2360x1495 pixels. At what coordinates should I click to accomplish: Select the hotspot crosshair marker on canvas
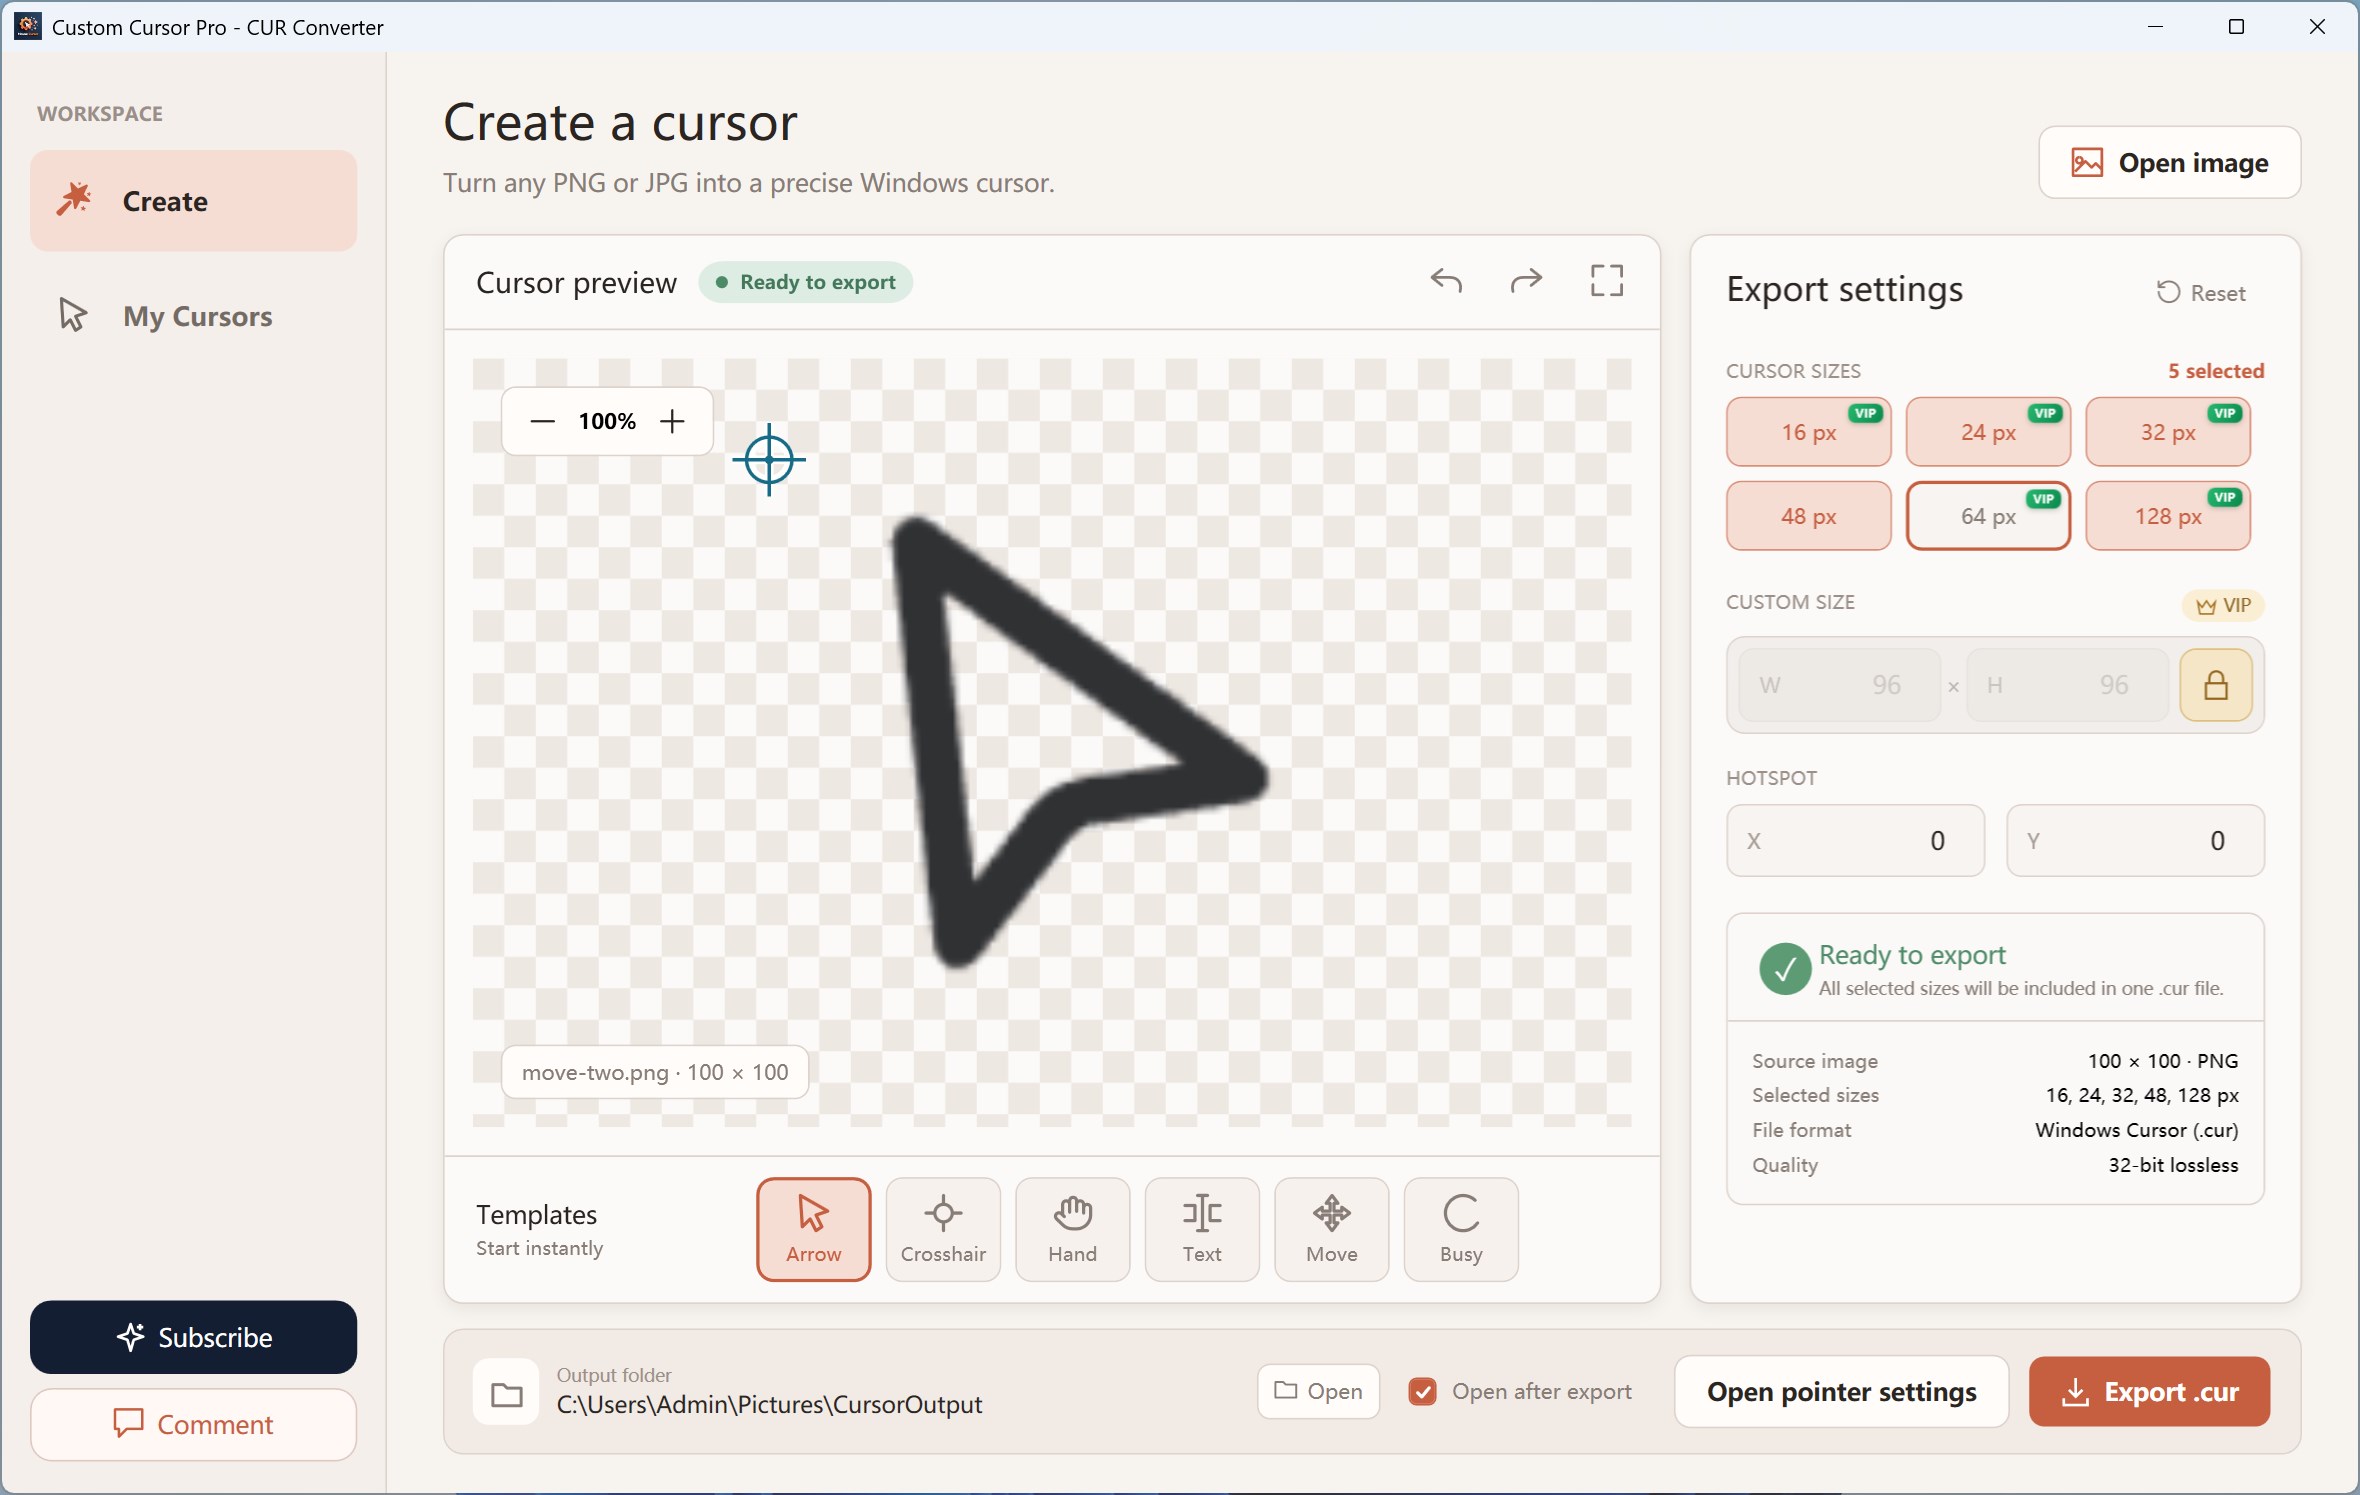769,459
